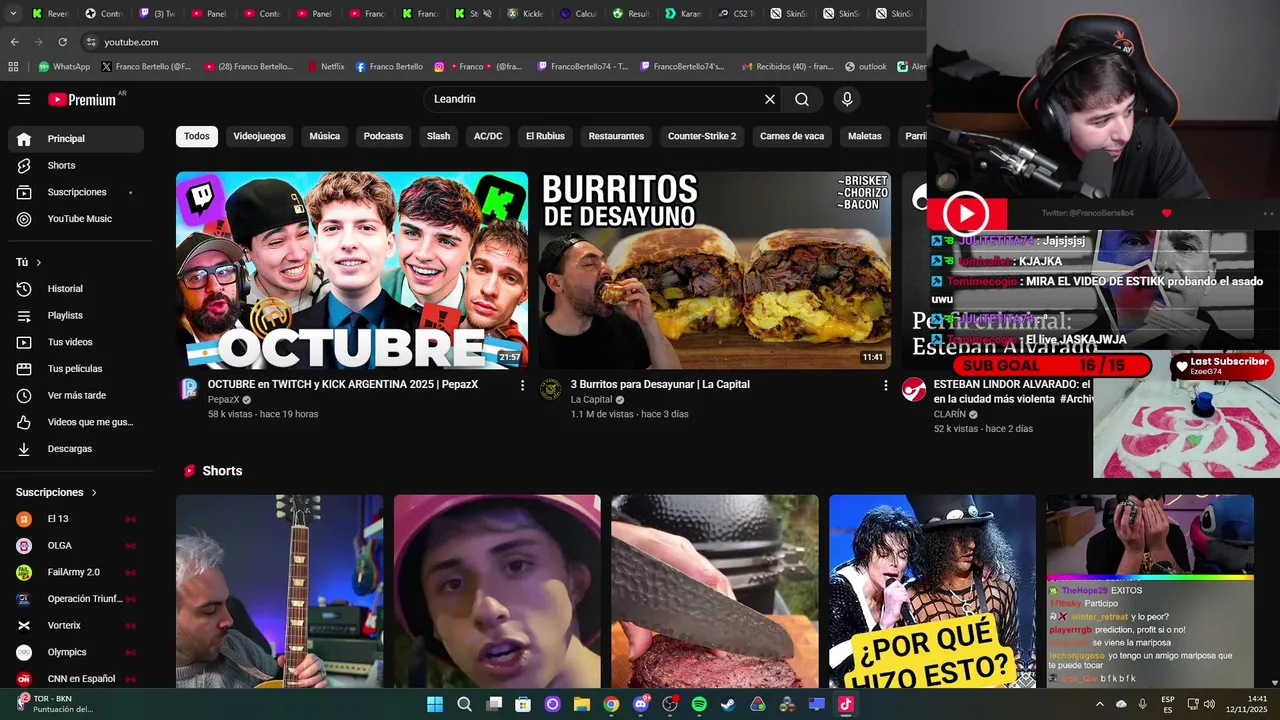Open the browser tab search dropdown
The image size is (1280, 720).
[x=14, y=14]
